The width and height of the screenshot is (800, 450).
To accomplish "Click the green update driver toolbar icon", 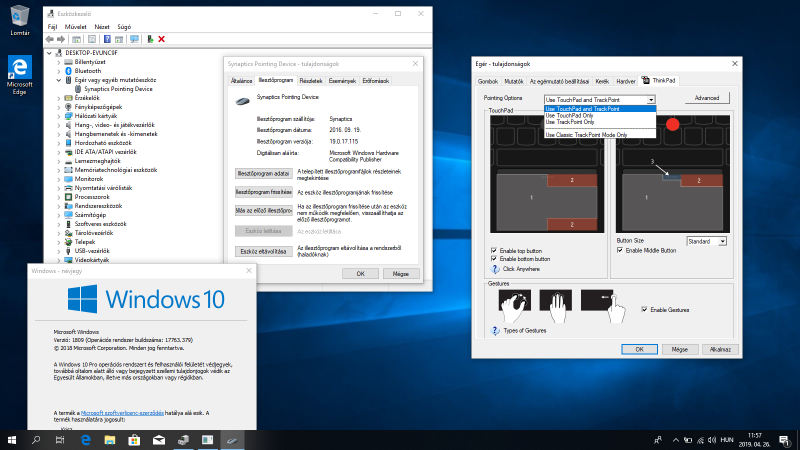I will (x=150, y=39).
